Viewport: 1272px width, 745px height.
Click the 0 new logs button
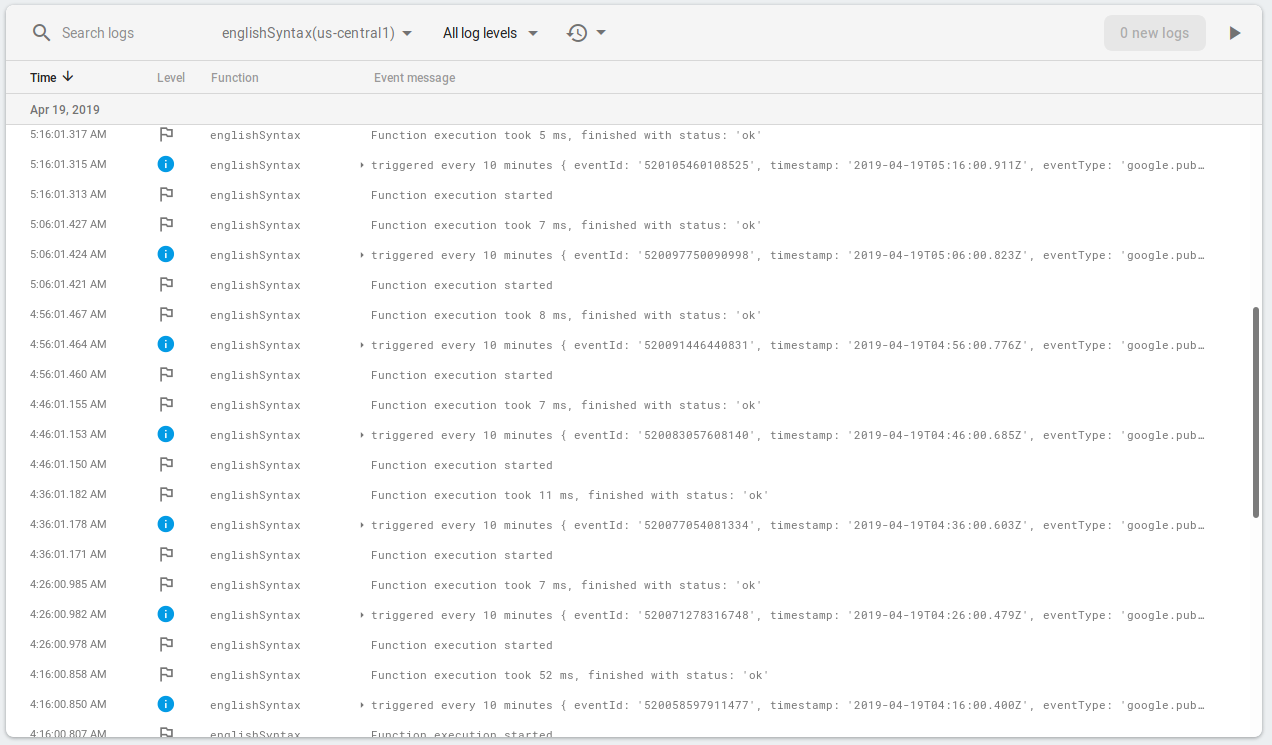[1154, 32]
